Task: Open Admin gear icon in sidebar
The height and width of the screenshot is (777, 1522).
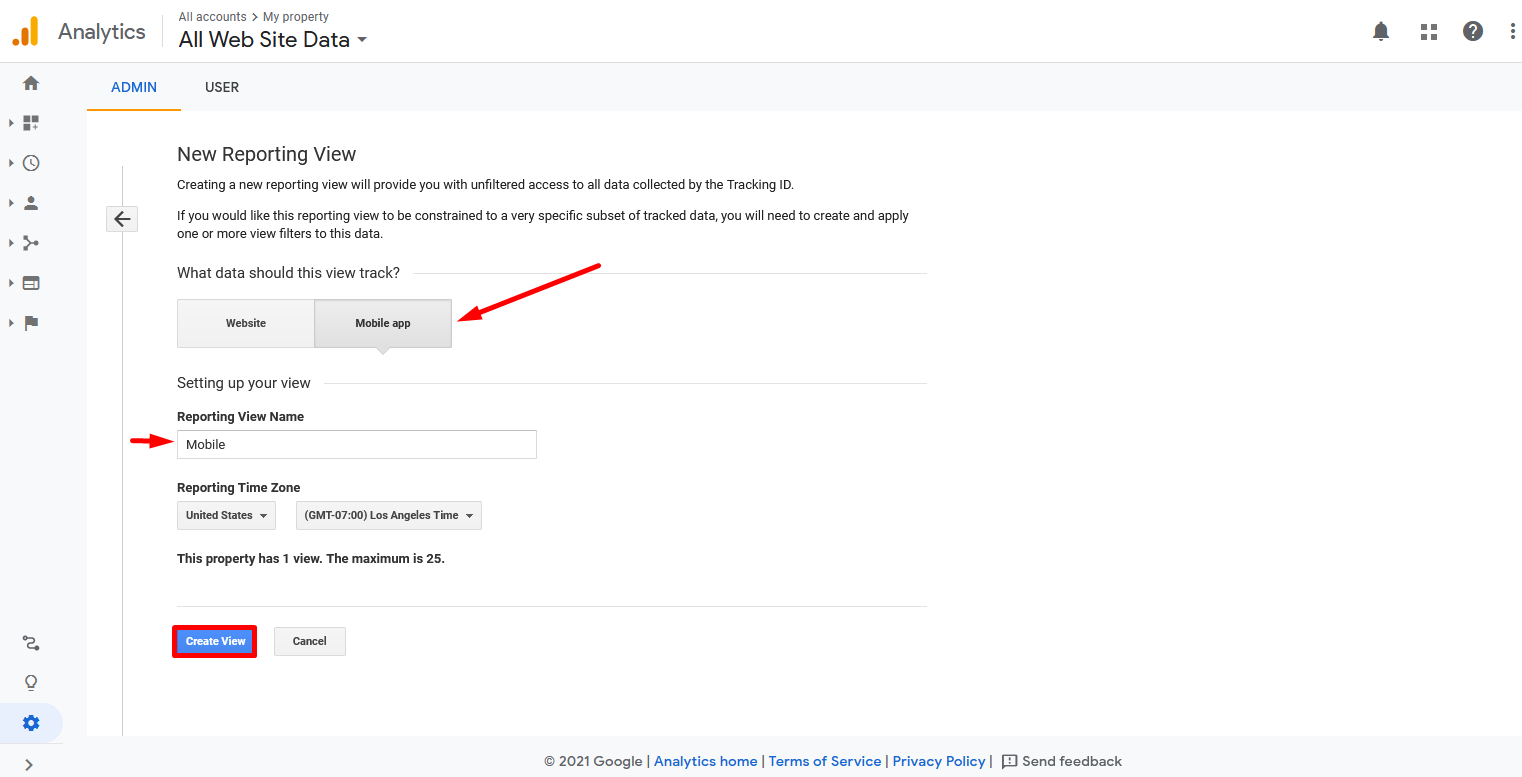Action: 31,723
